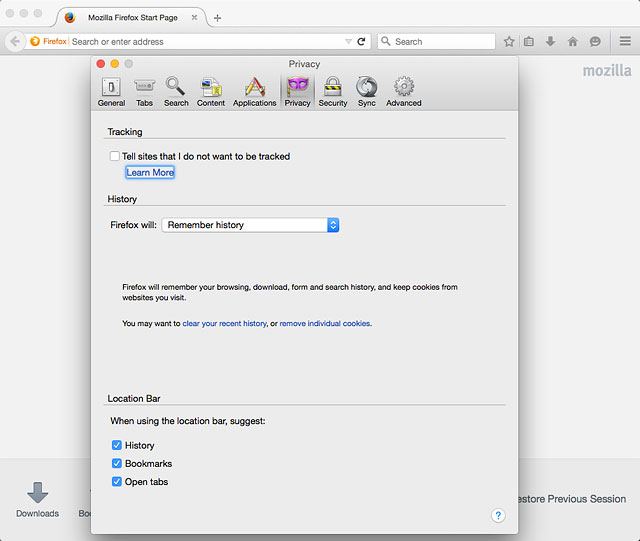Open the Security padlock pane
Screen dimensions: 640x541
tap(333, 92)
